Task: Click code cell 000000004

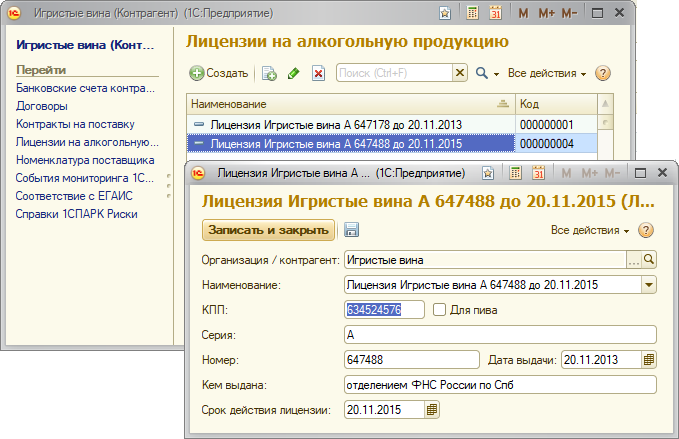Action: pyautogui.click(x=556, y=144)
